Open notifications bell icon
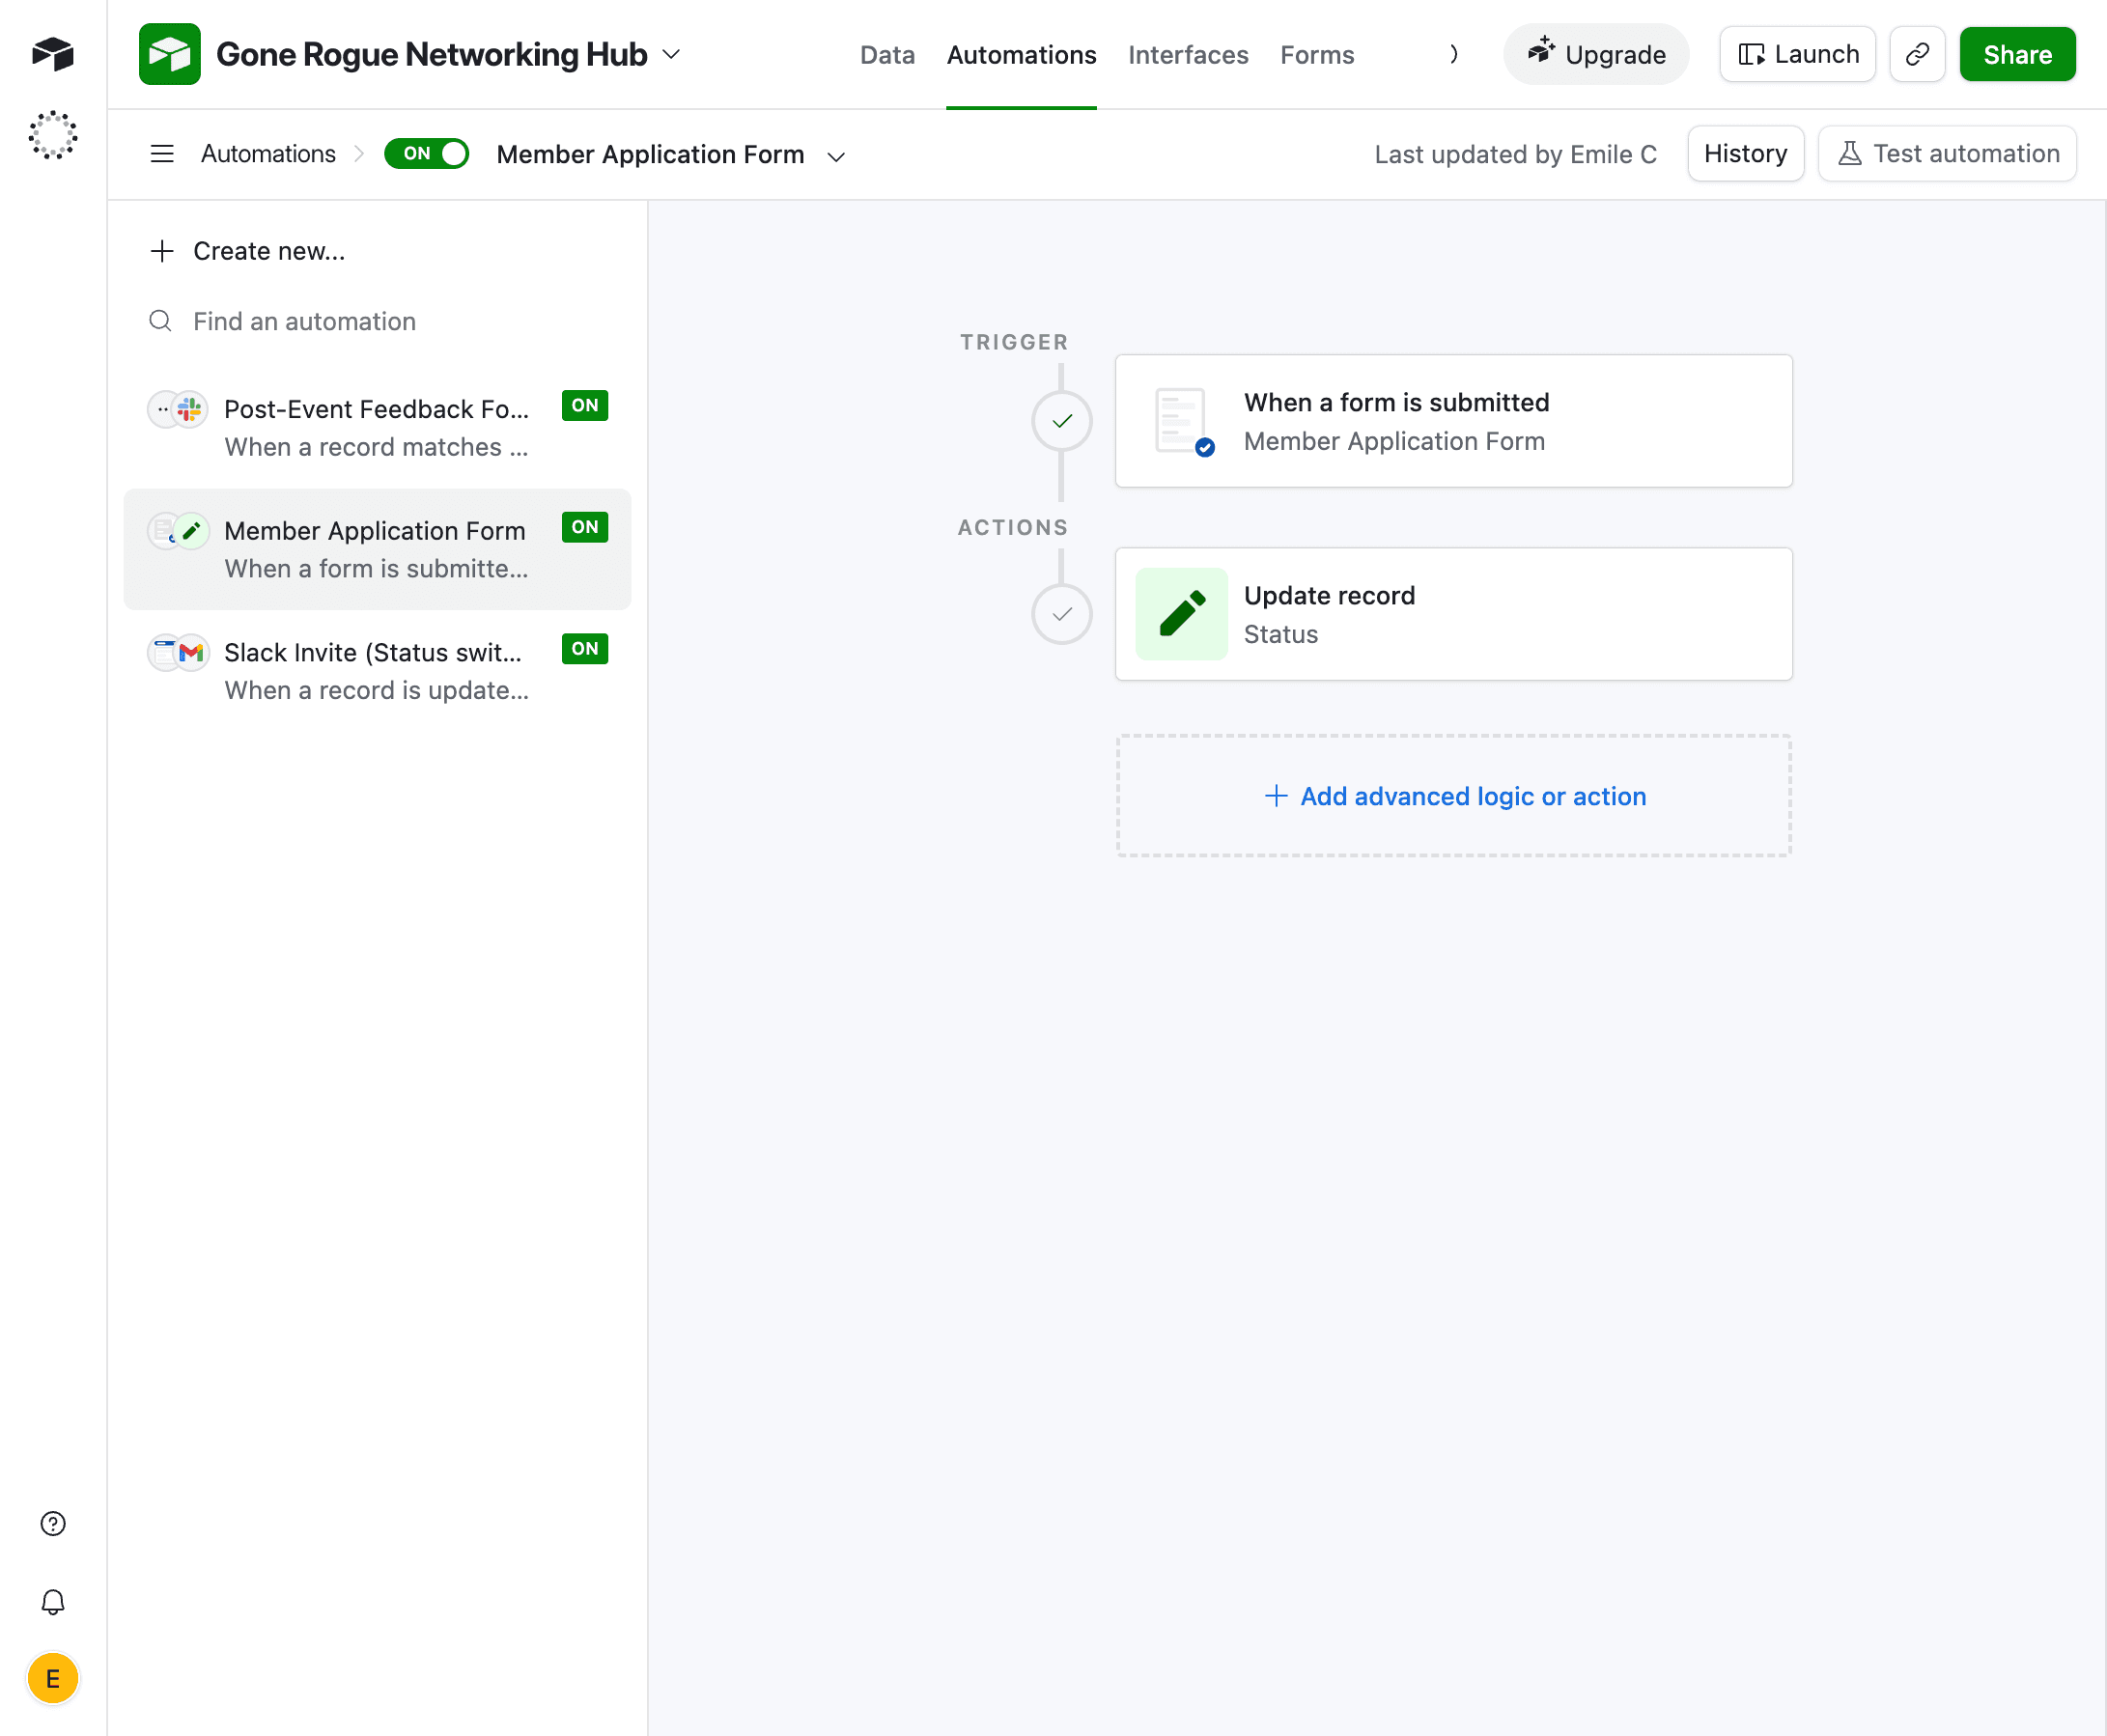Image resolution: width=2107 pixels, height=1736 pixels. click(x=53, y=1602)
